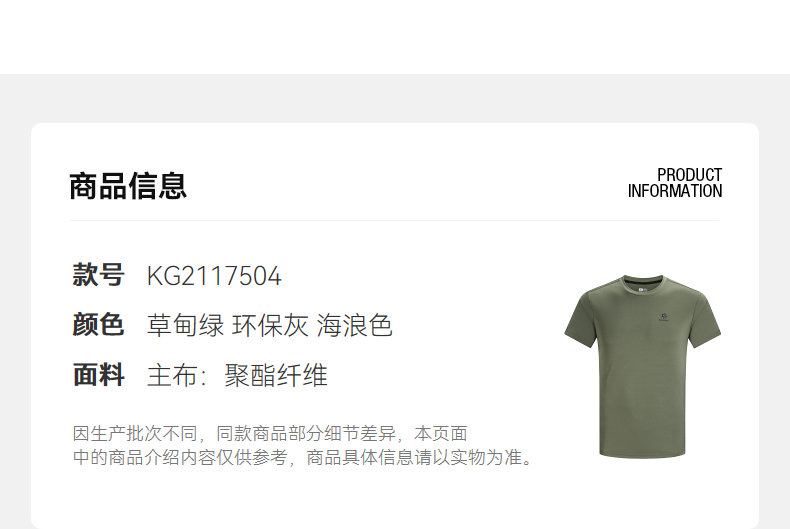Click the neck label inside the shirt collar

642,290
